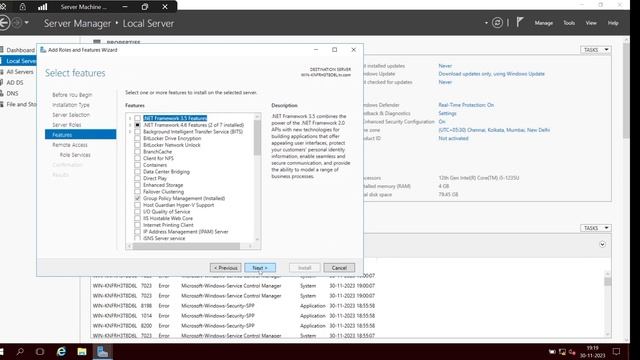
Task: Go back using Server Manager back arrow
Action: 4,23
